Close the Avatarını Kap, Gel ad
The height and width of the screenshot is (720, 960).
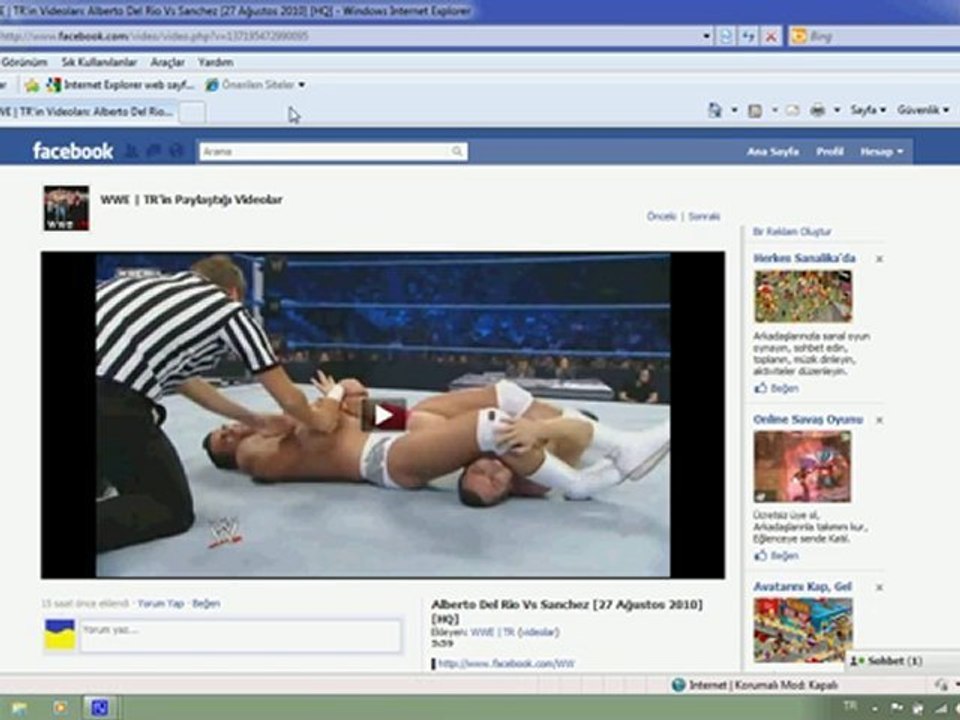[879, 588]
